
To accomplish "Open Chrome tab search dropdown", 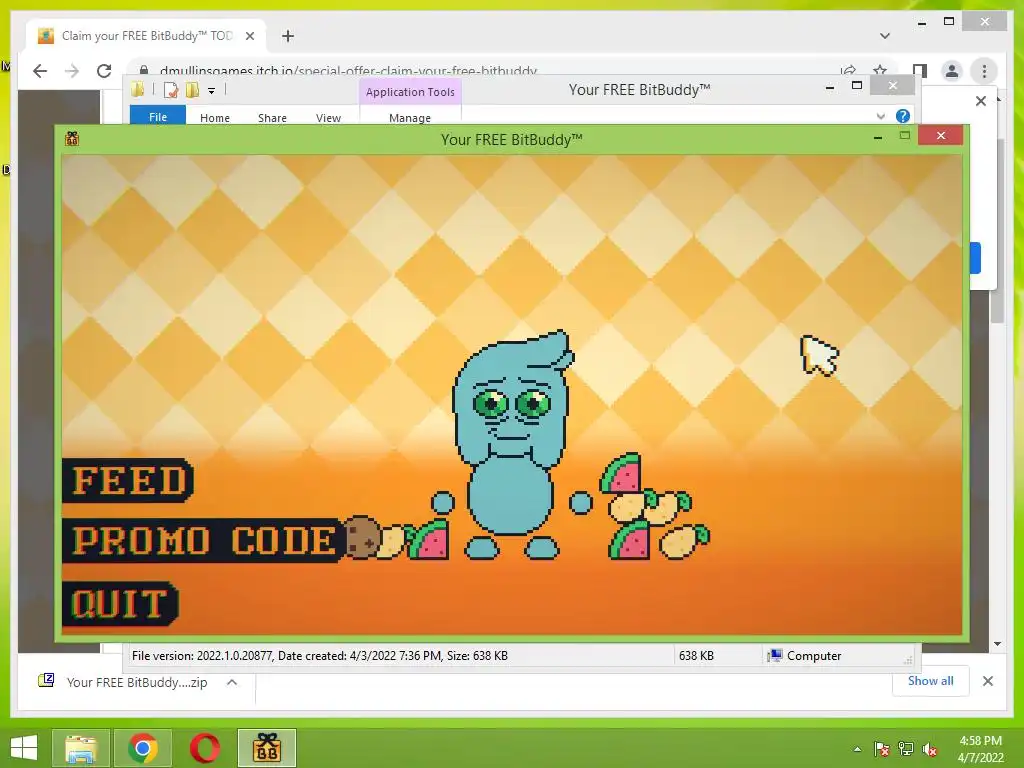I will pyautogui.click(x=885, y=36).
